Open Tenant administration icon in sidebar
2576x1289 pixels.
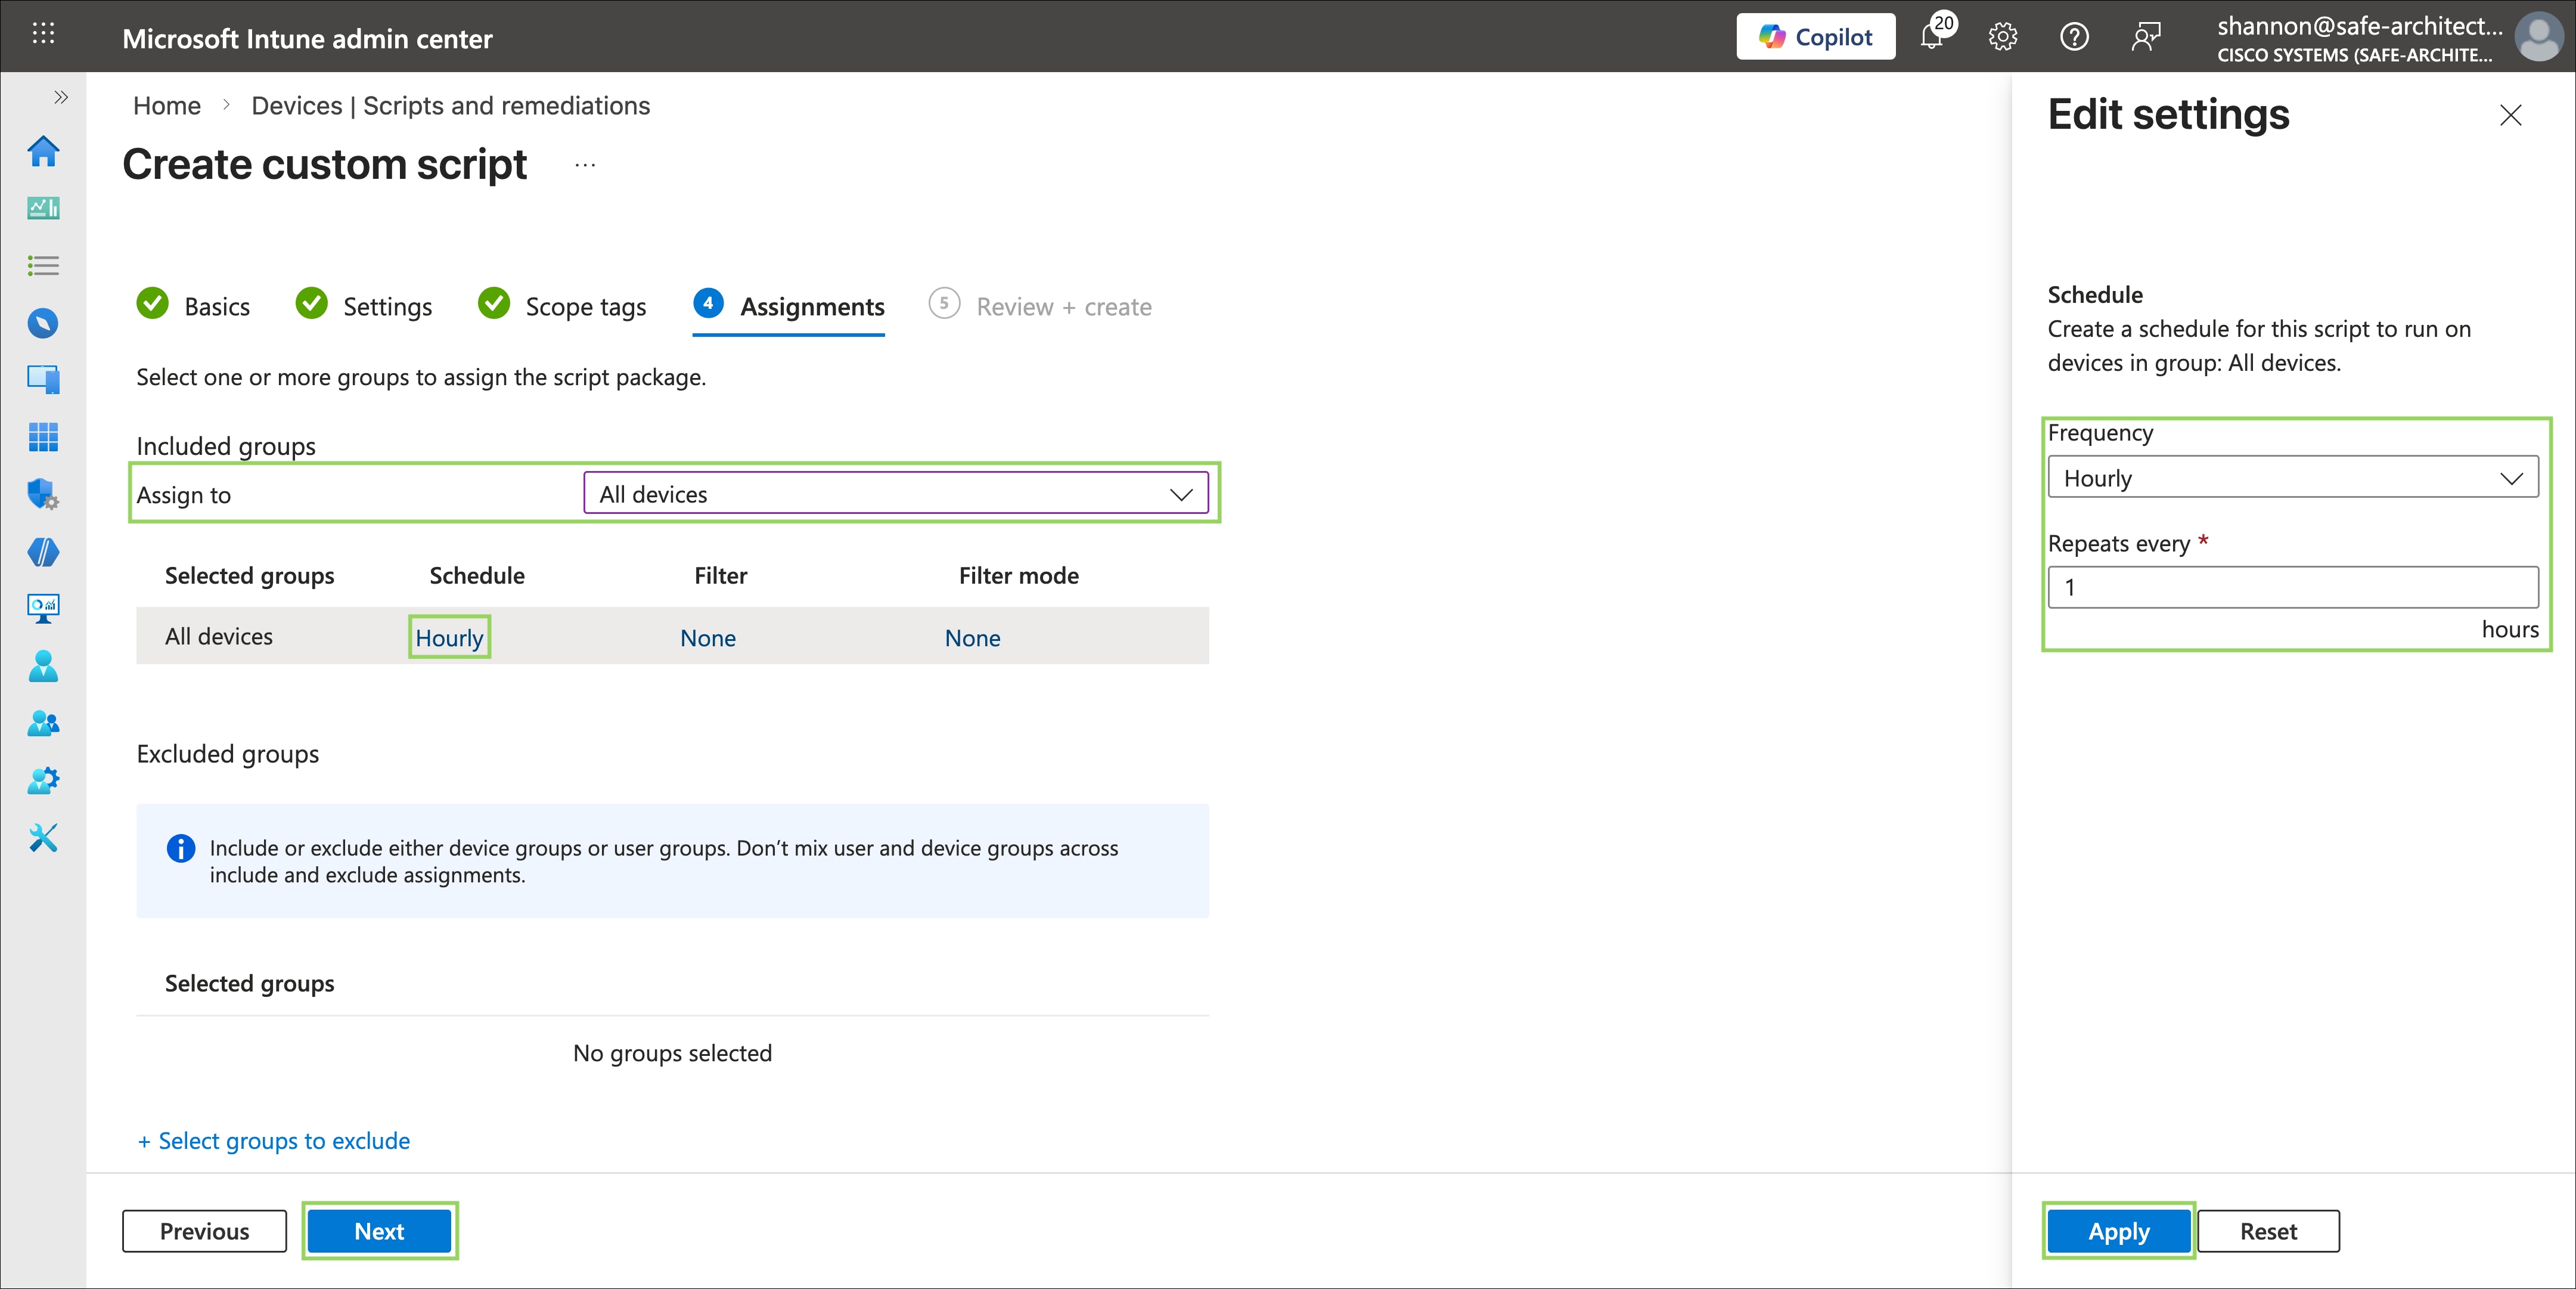point(43,780)
